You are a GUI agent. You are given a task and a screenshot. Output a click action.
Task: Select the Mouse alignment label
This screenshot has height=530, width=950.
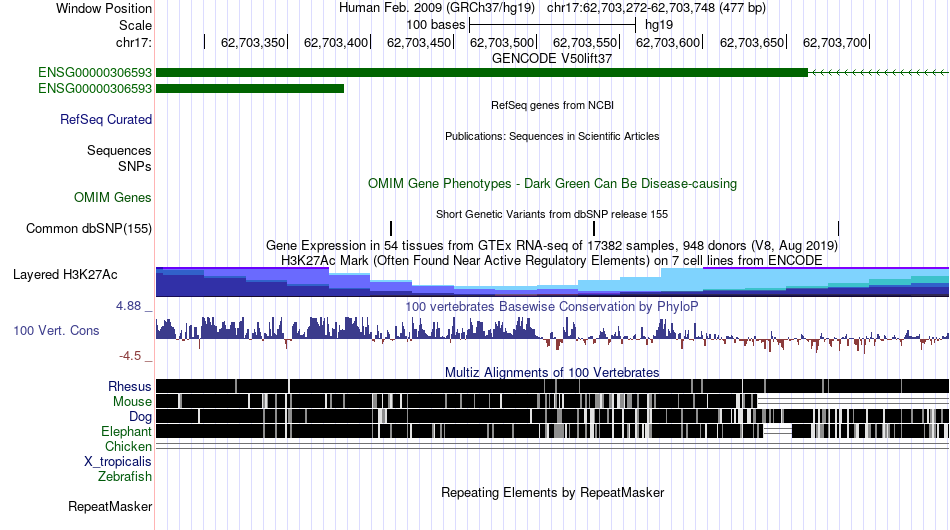click(x=132, y=402)
